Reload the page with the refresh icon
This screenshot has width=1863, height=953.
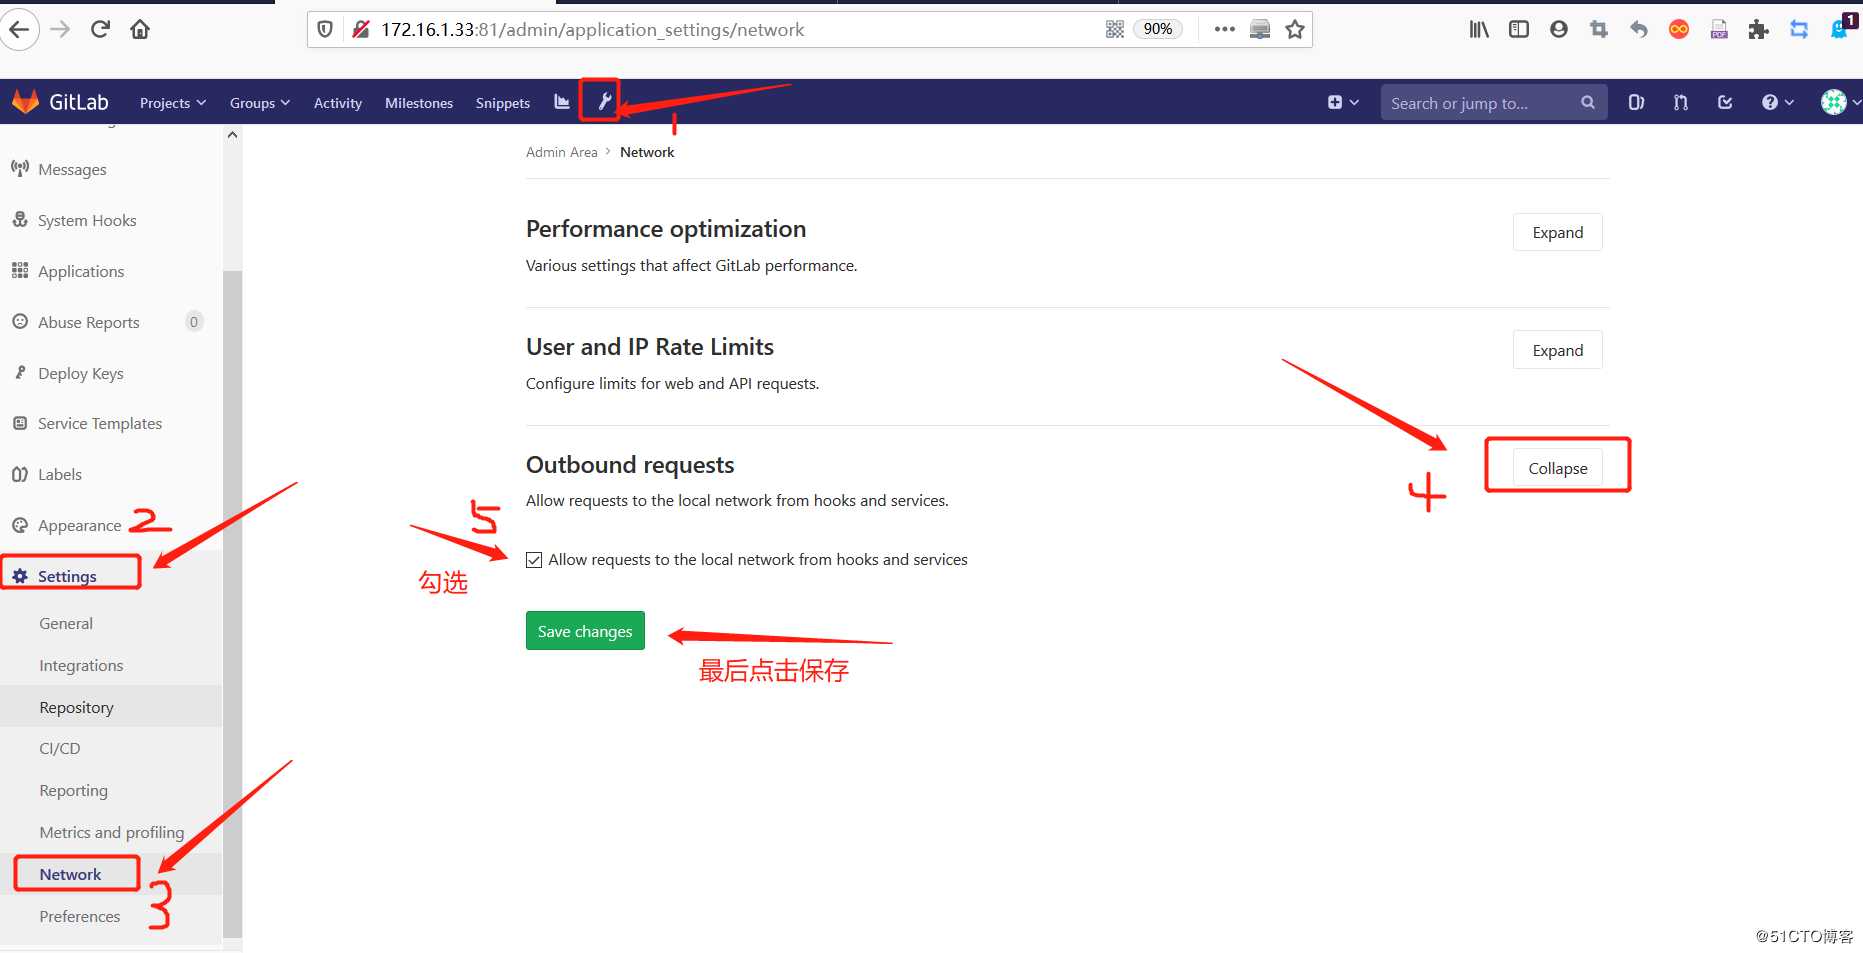click(x=100, y=29)
